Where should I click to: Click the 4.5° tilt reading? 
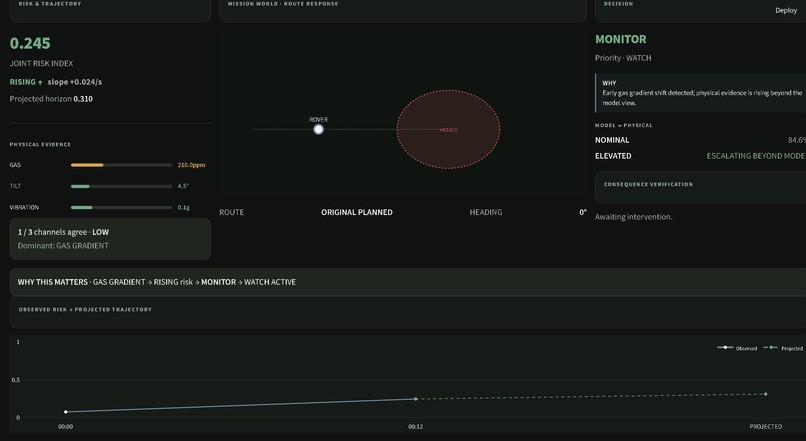point(183,186)
